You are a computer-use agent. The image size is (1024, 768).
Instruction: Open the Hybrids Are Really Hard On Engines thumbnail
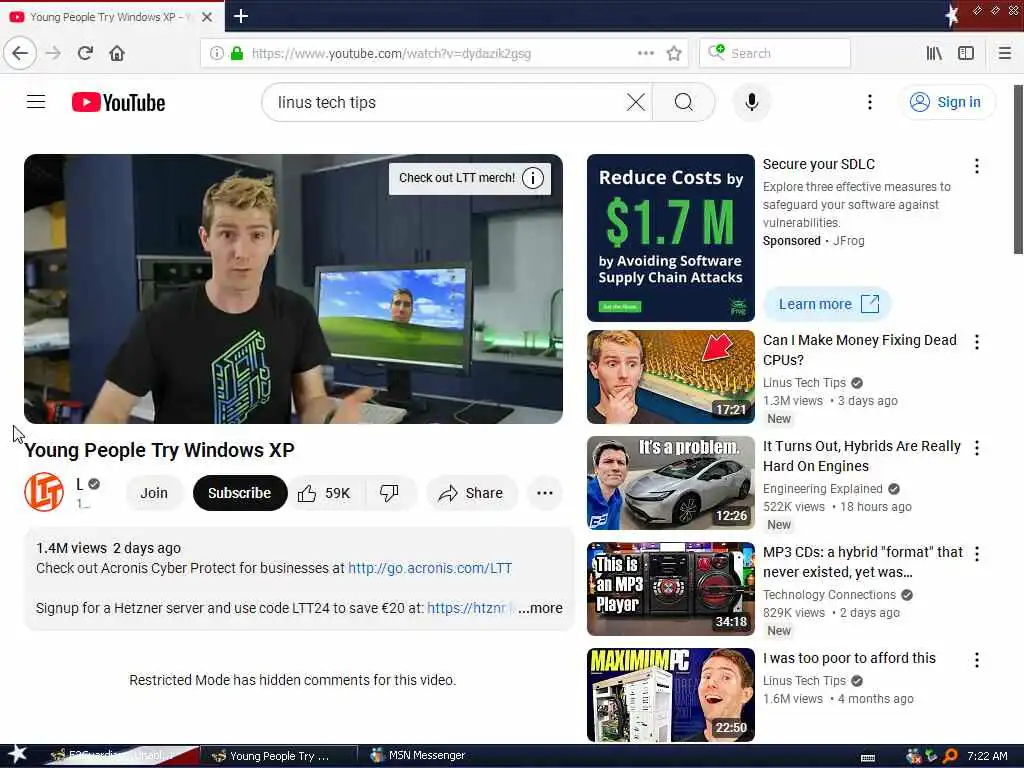point(671,483)
